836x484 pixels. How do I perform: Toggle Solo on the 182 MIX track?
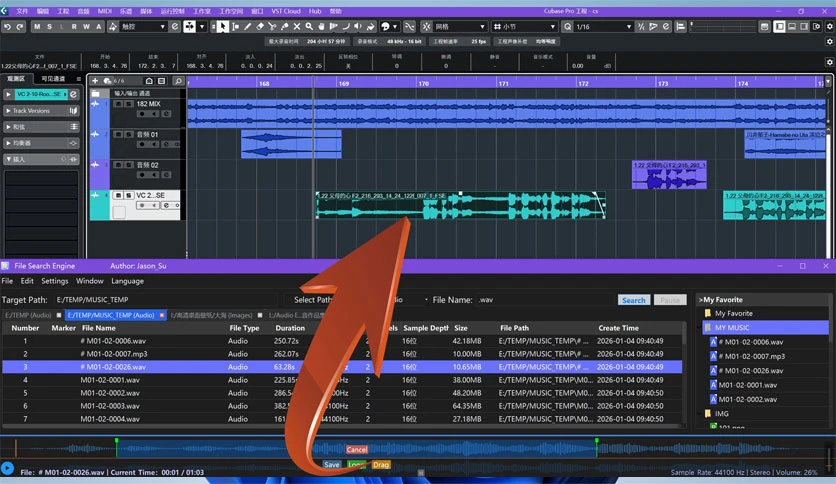(128, 104)
